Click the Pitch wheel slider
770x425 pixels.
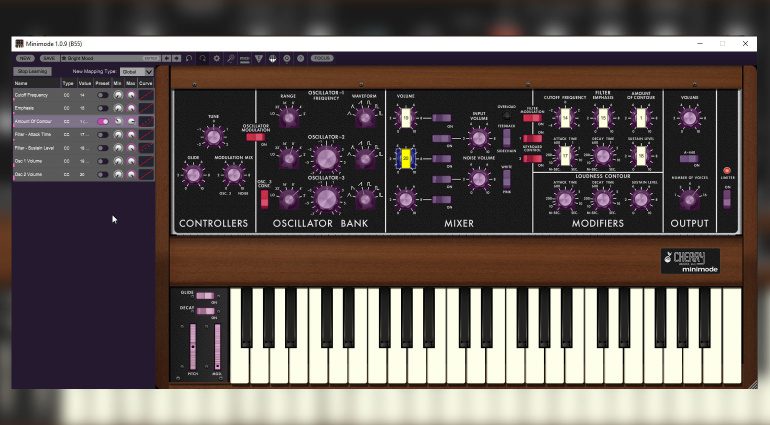[193, 346]
